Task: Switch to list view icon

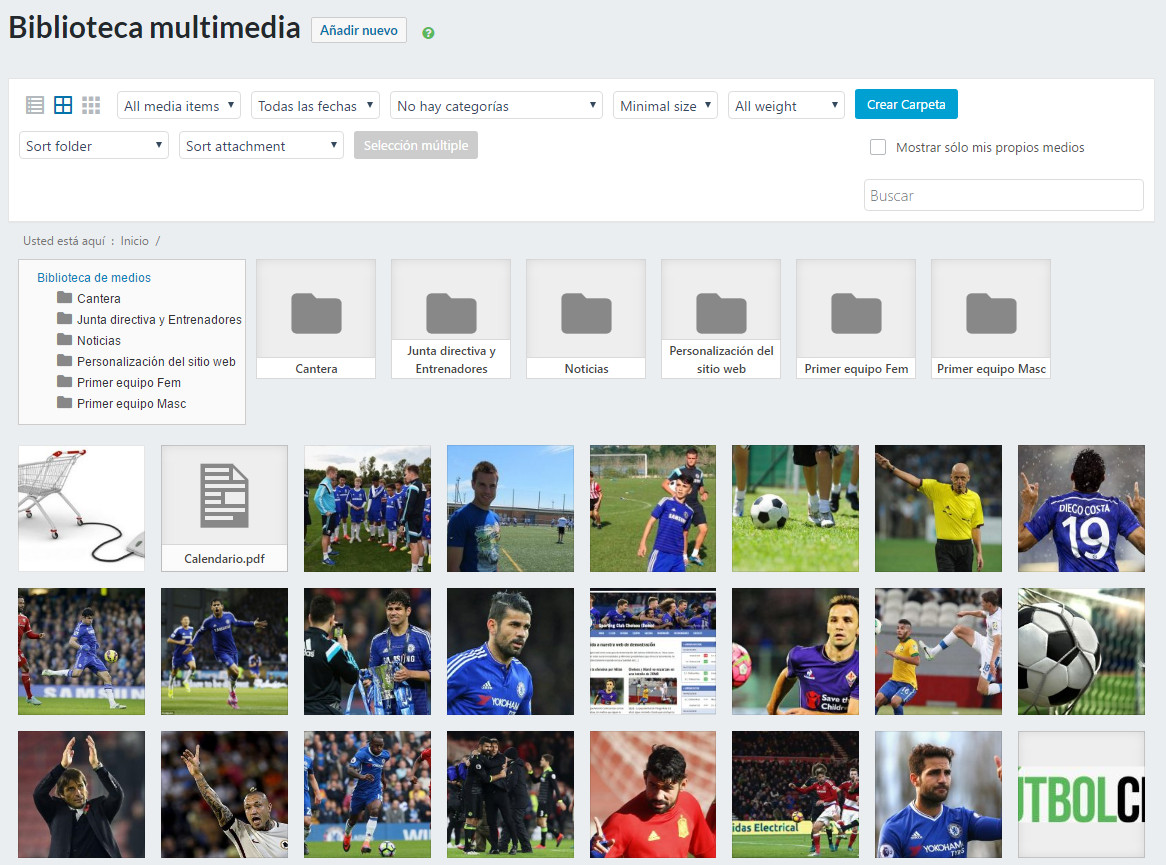Action: pos(35,105)
